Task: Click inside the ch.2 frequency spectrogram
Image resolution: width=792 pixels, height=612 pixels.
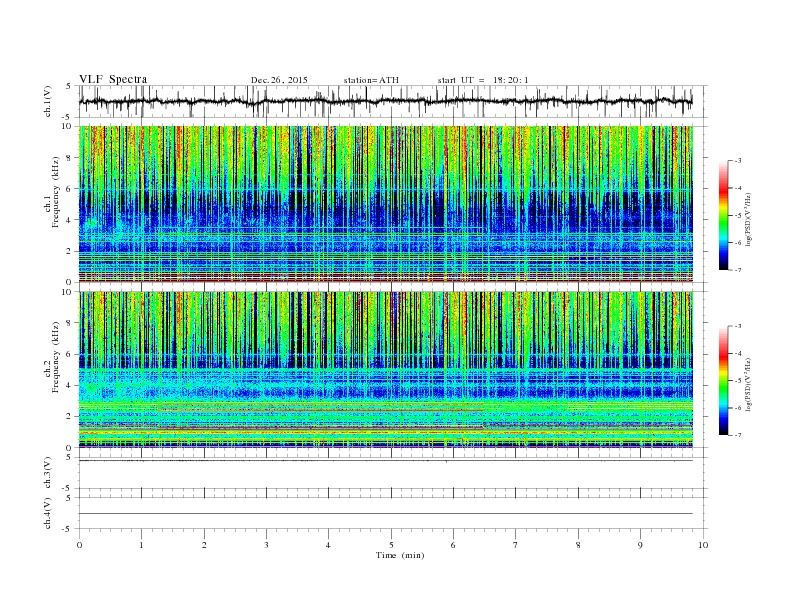Action: (x=385, y=370)
